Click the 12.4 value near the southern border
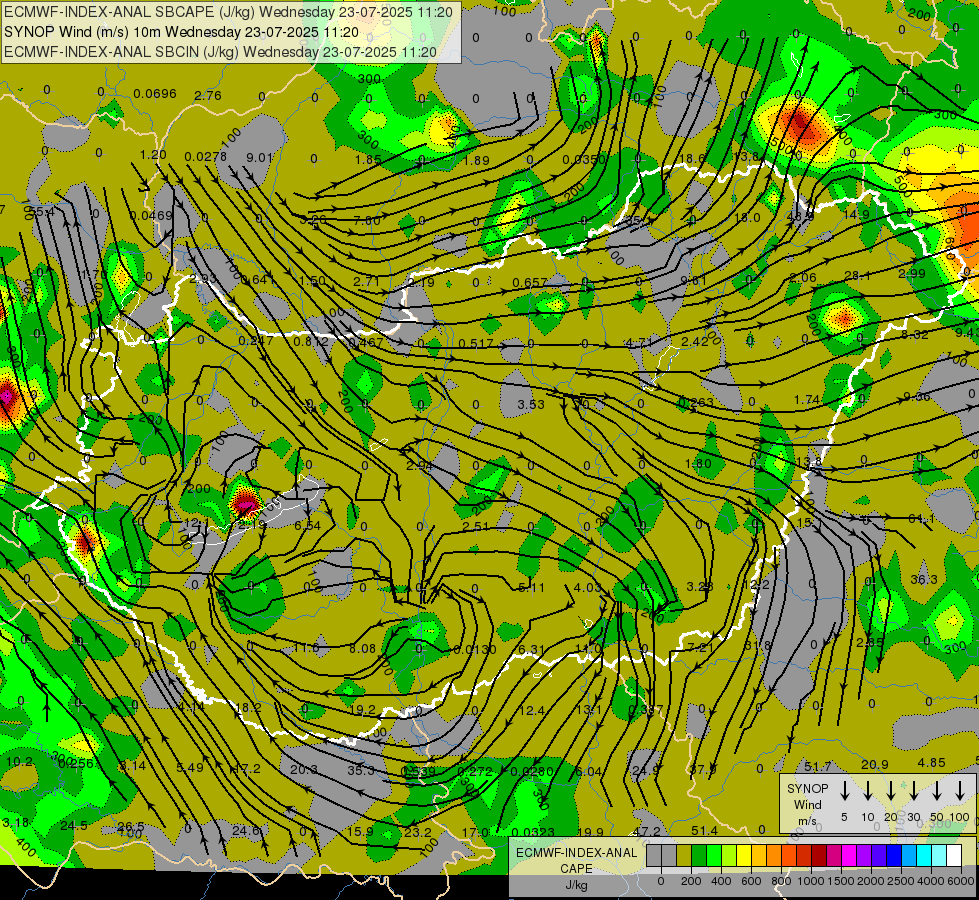 point(532,710)
